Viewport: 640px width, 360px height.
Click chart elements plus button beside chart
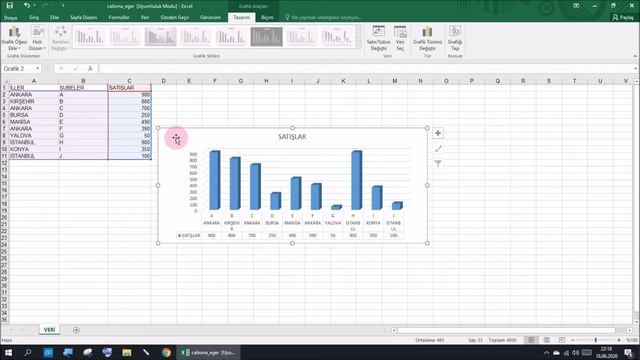(x=438, y=133)
